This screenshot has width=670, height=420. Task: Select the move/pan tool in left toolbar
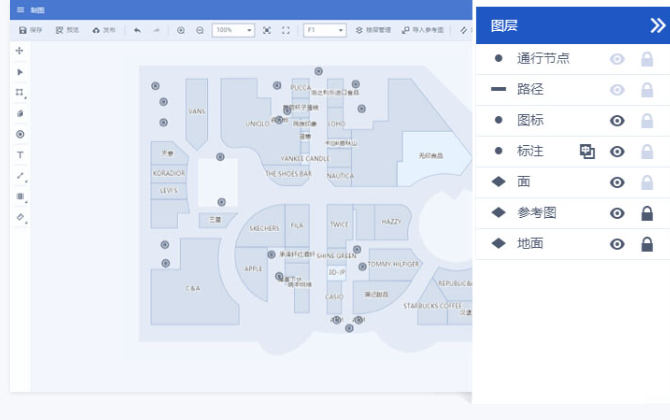tap(20, 50)
